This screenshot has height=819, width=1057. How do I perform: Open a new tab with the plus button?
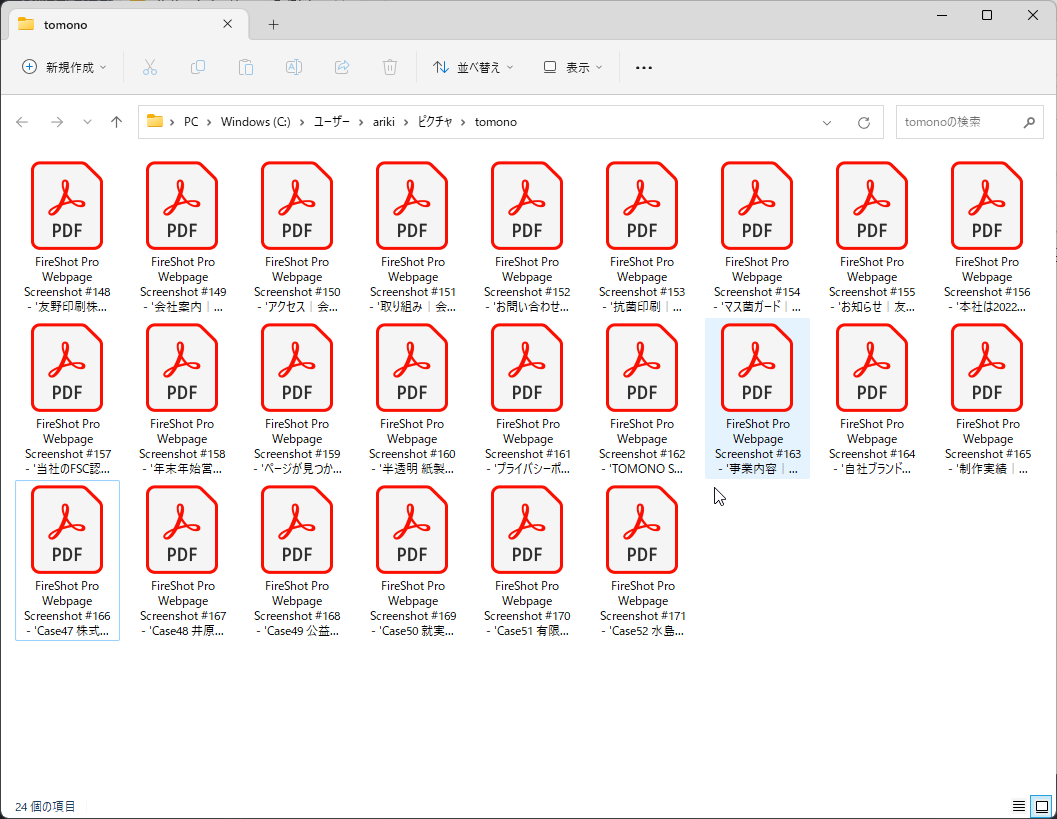[x=271, y=24]
